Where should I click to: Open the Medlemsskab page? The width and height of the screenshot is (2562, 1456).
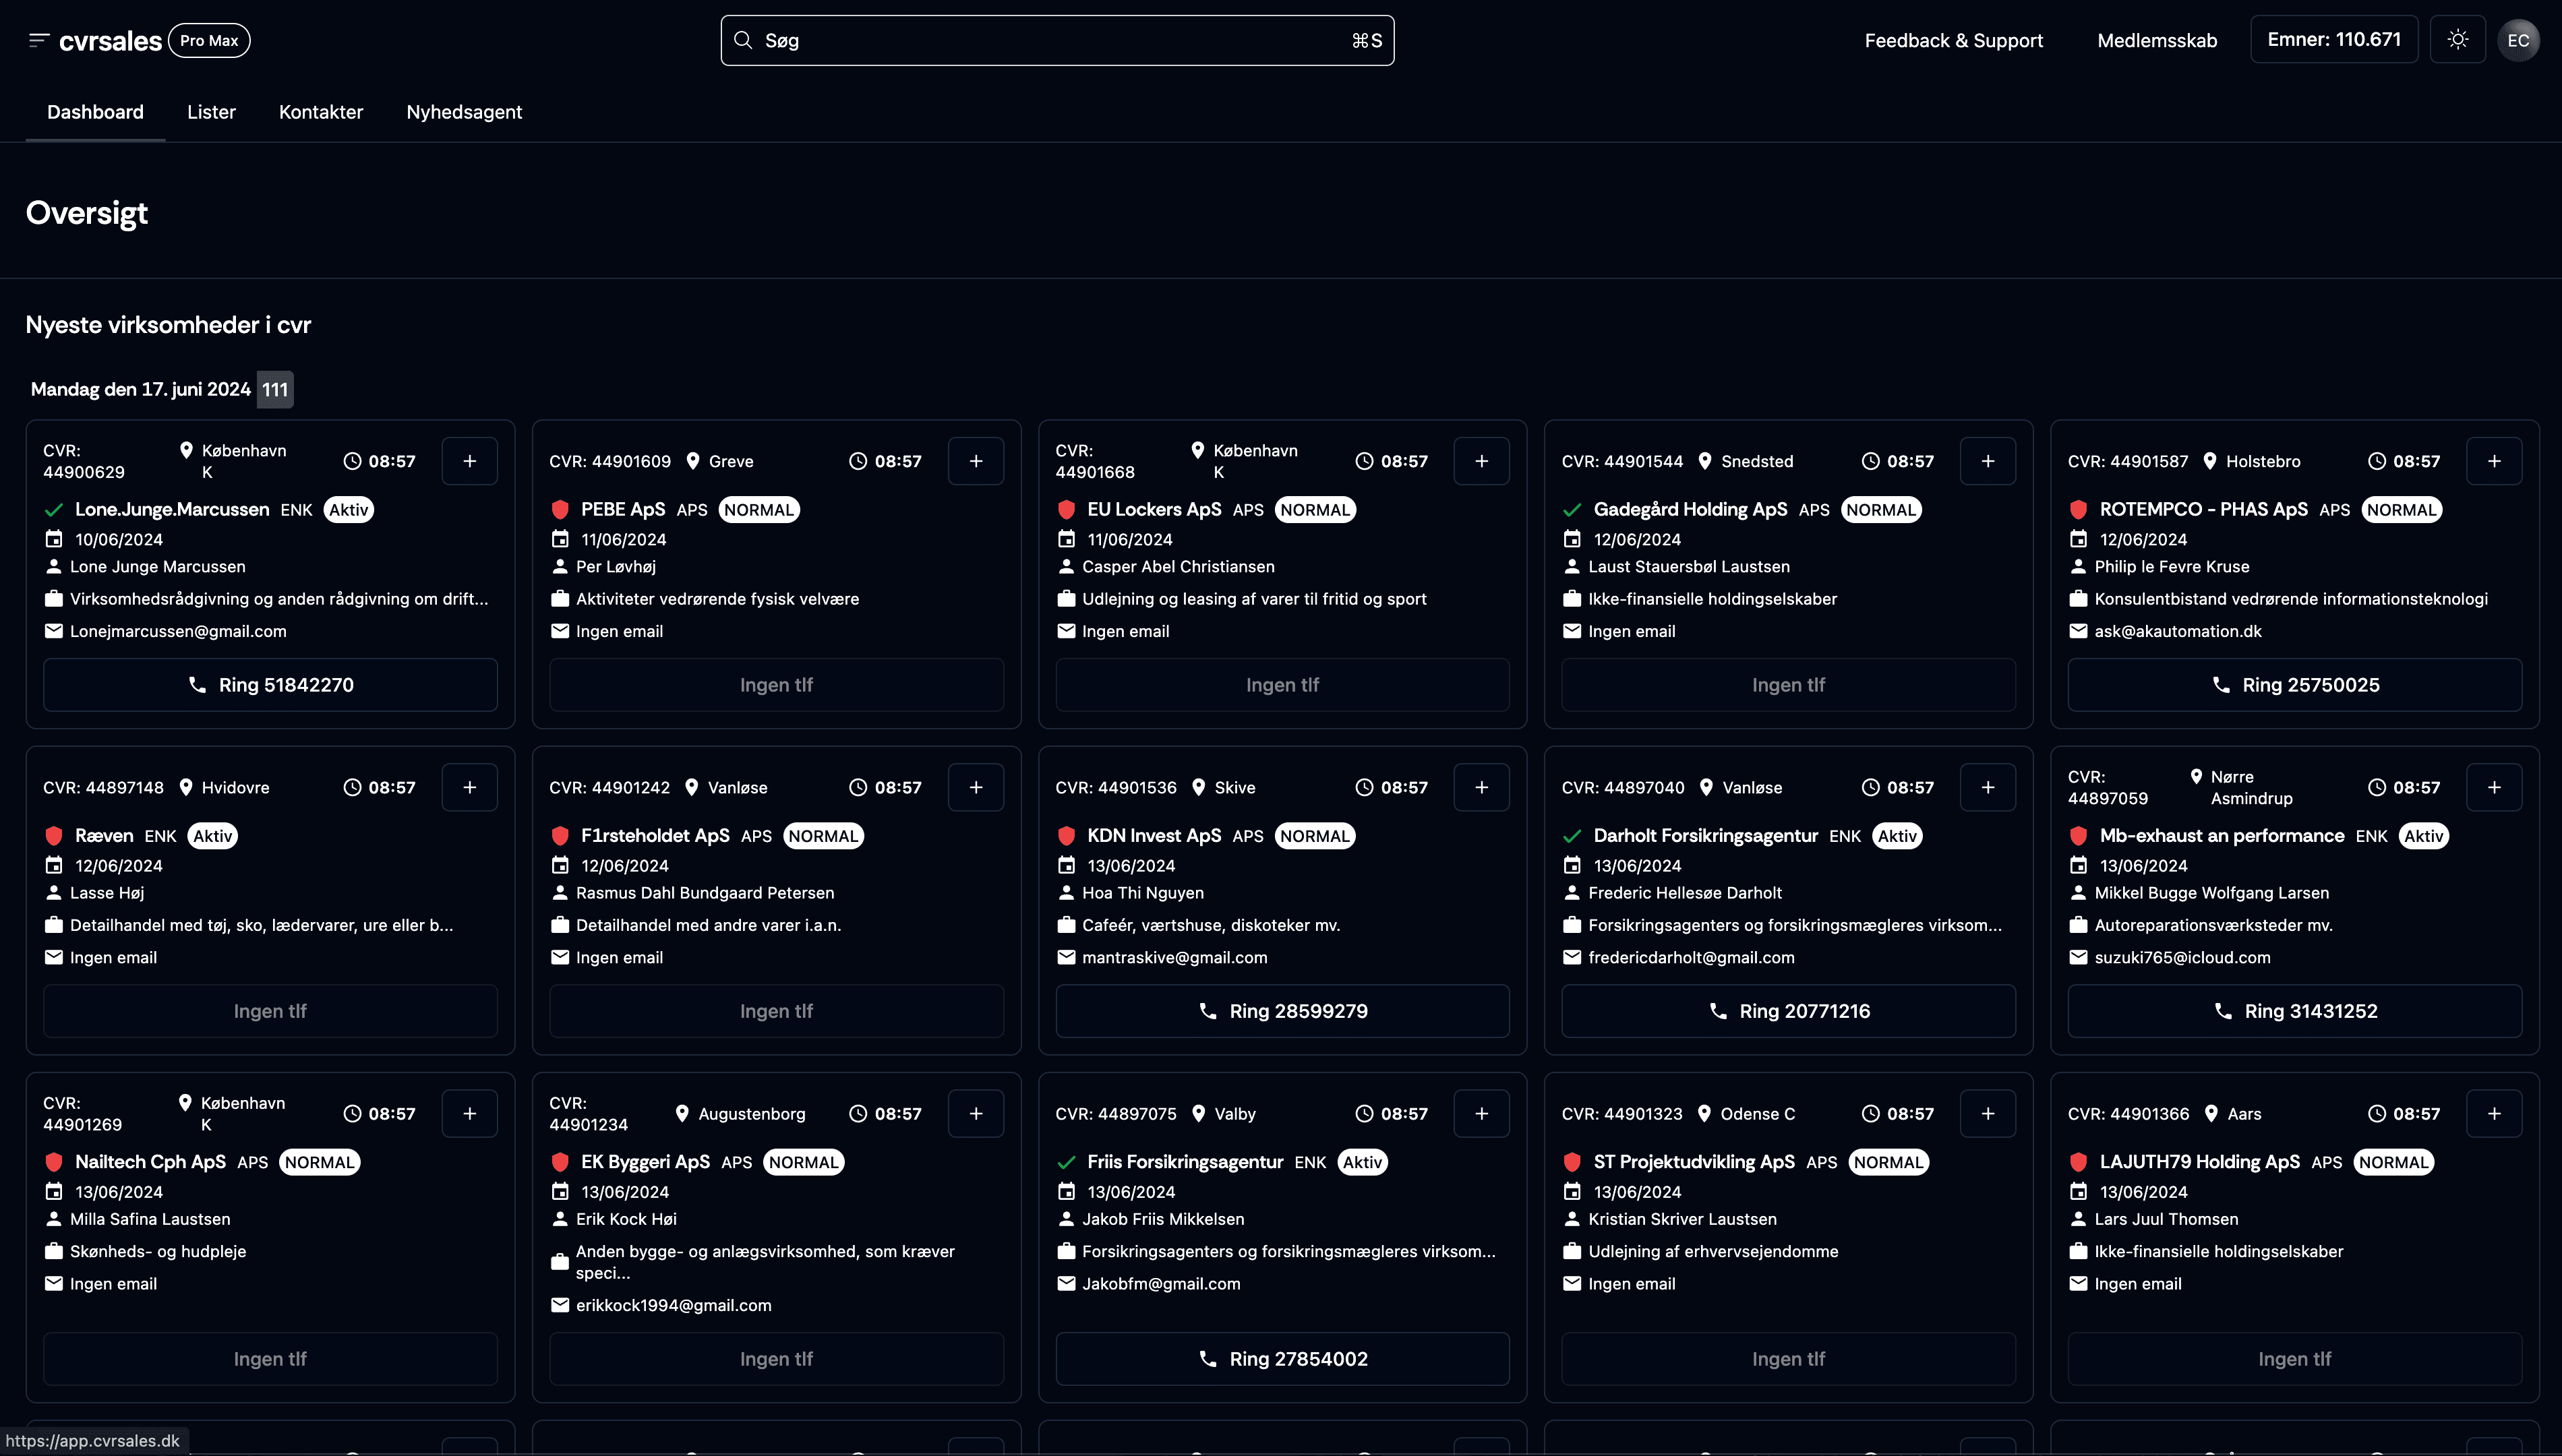click(2156, 40)
